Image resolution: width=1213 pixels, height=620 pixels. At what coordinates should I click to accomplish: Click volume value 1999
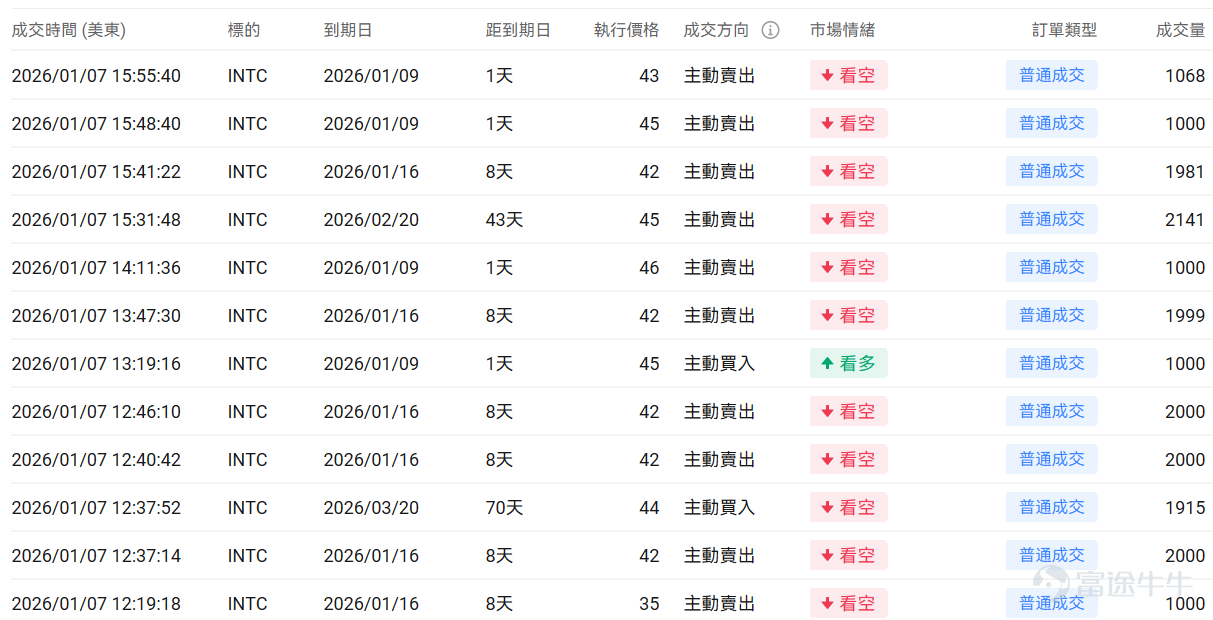coord(1185,316)
